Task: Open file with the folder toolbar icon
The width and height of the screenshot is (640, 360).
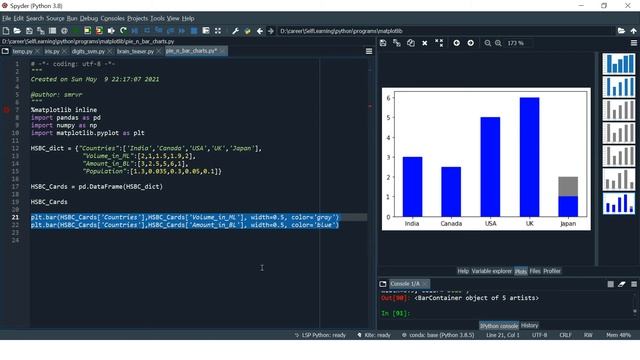Action: 17,31
